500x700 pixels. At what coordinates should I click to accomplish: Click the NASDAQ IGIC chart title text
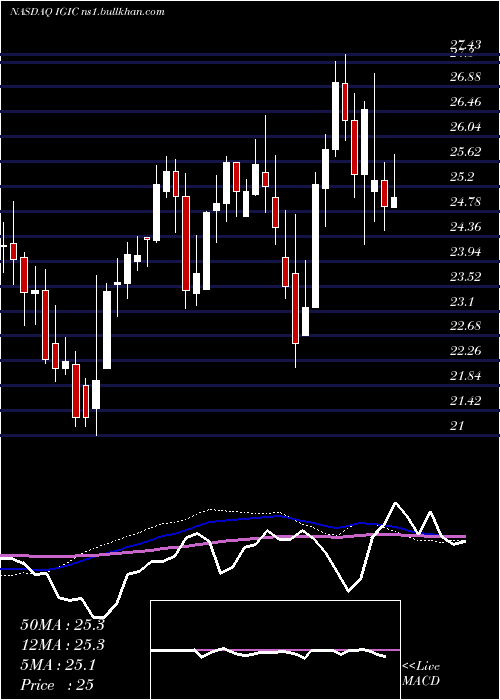pyautogui.click(x=87, y=11)
